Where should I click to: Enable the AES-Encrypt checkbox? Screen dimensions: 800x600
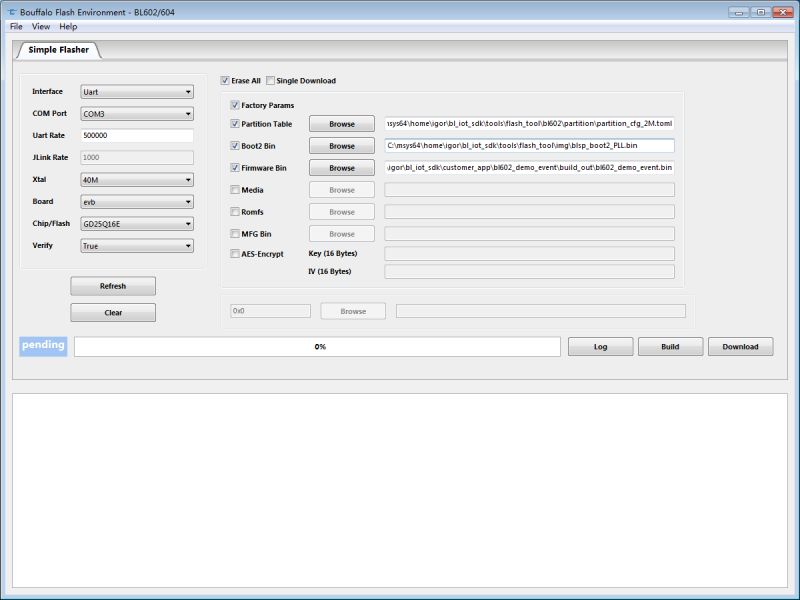(x=235, y=254)
